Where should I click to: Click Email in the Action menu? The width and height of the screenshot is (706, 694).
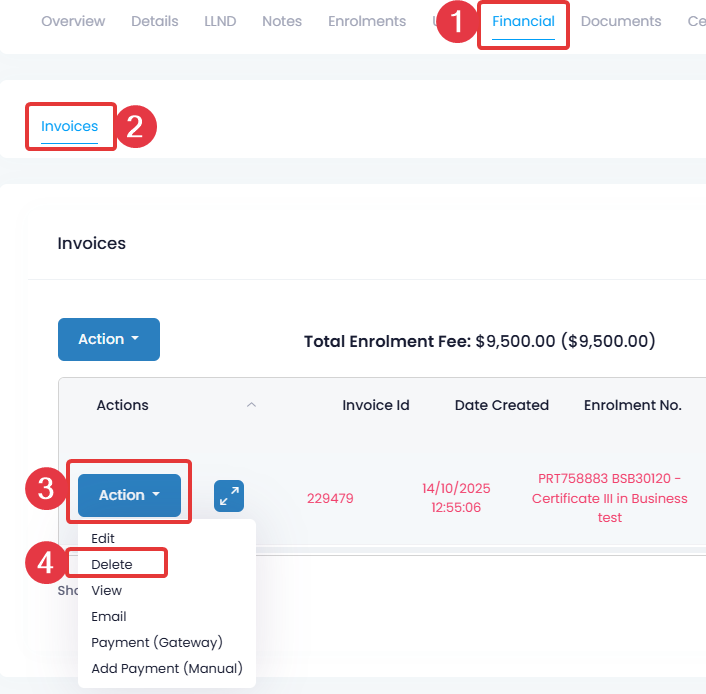pyautogui.click(x=109, y=616)
